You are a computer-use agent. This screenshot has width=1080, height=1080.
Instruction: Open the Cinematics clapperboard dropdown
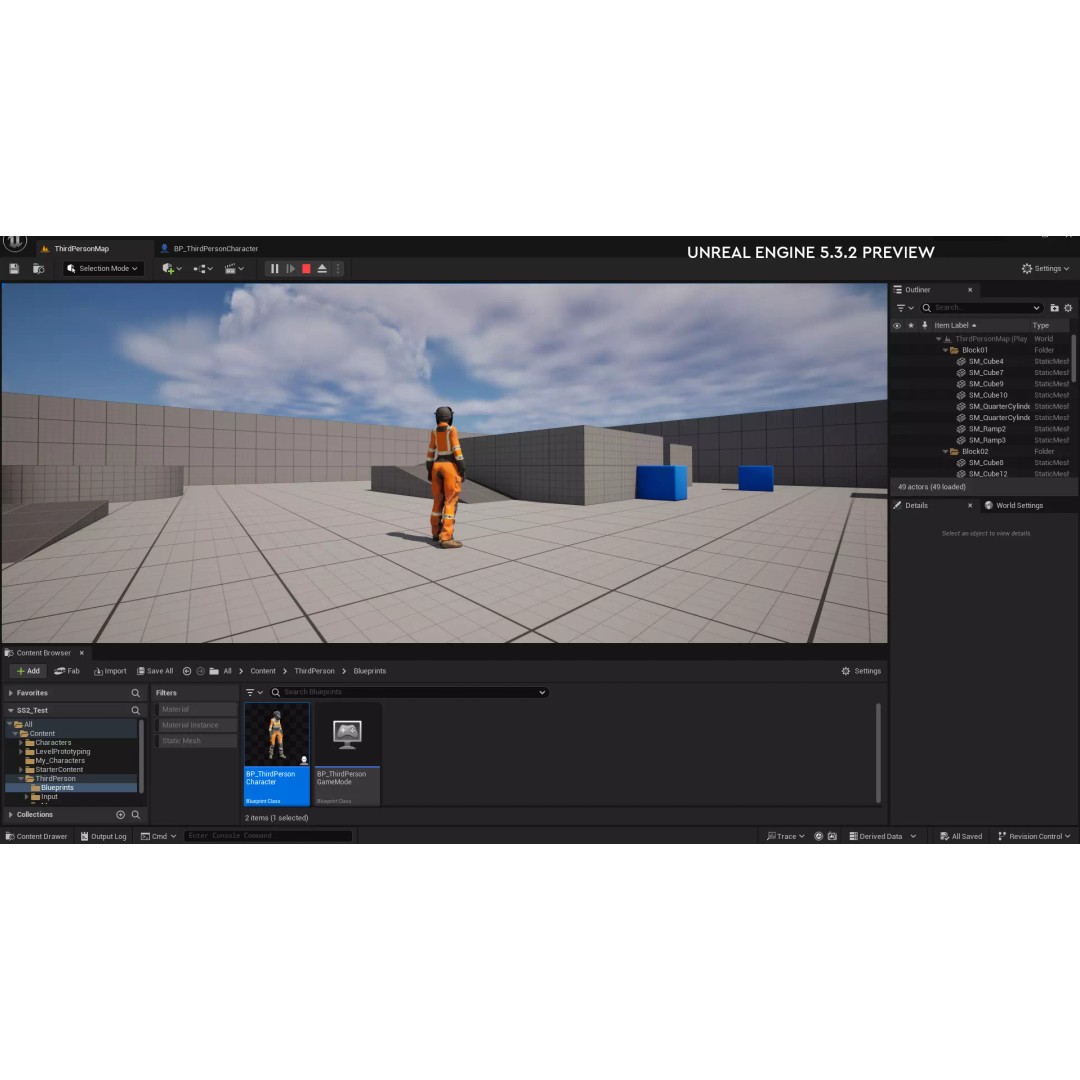coord(234,269)
